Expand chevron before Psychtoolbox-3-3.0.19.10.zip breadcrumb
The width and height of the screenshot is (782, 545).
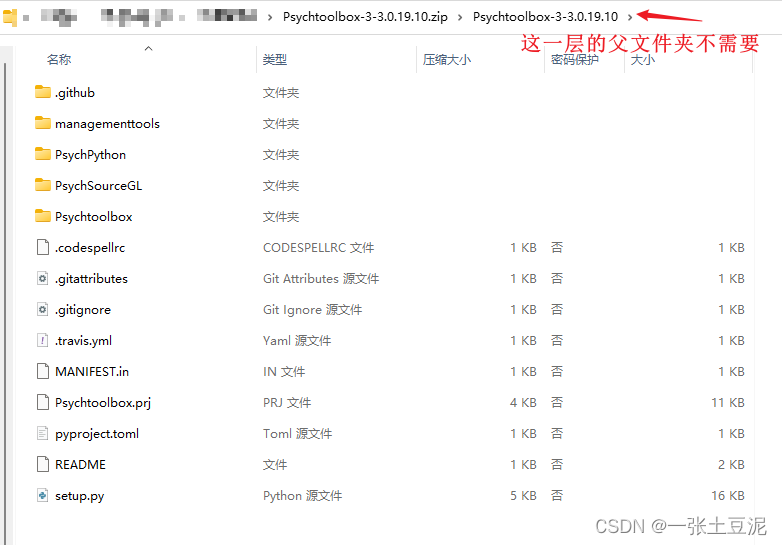[270, 17]
